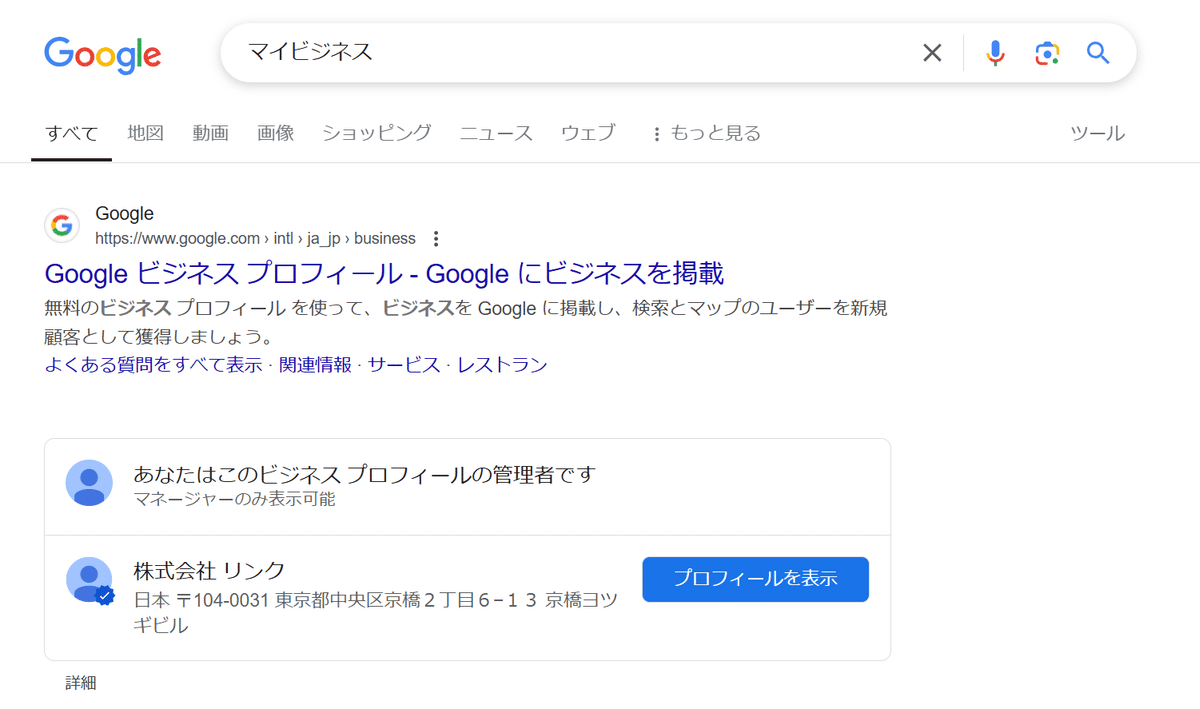
Task: Open サービス sitelink
Action: 404,365
